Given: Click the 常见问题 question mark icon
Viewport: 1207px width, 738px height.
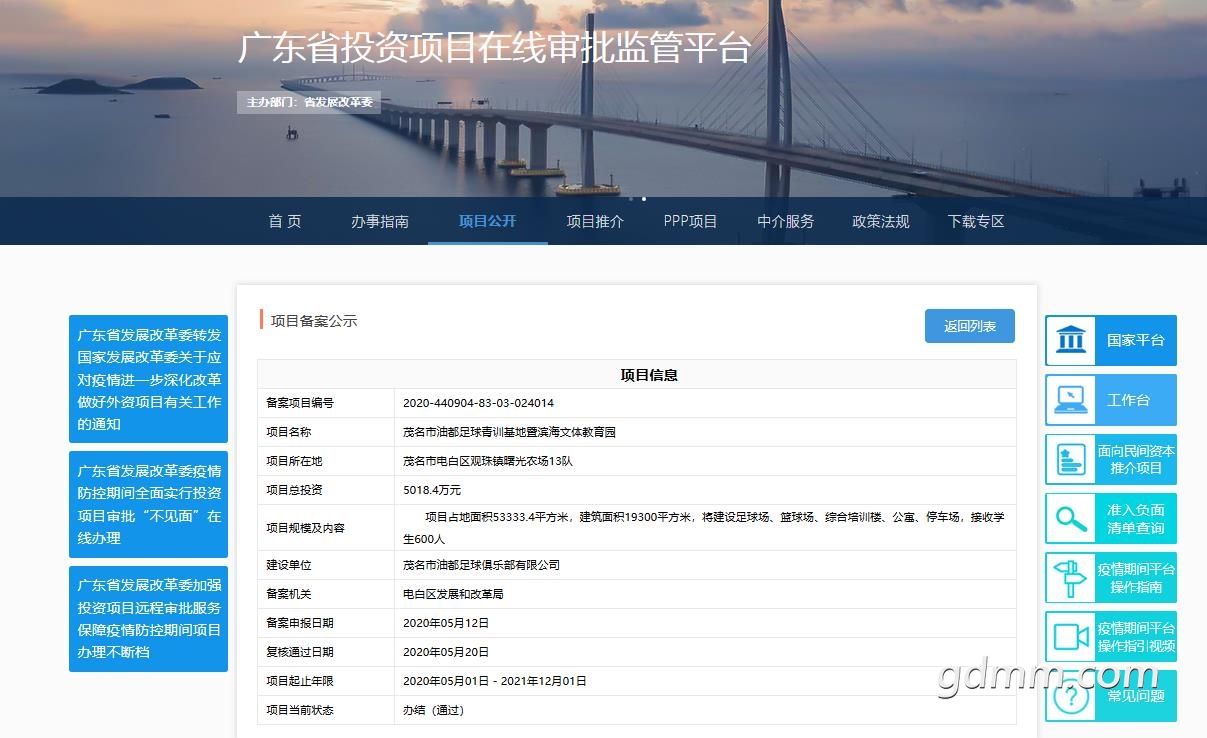Looking at the screenshot, I should pyautogui.click(x=1071, y=696).
